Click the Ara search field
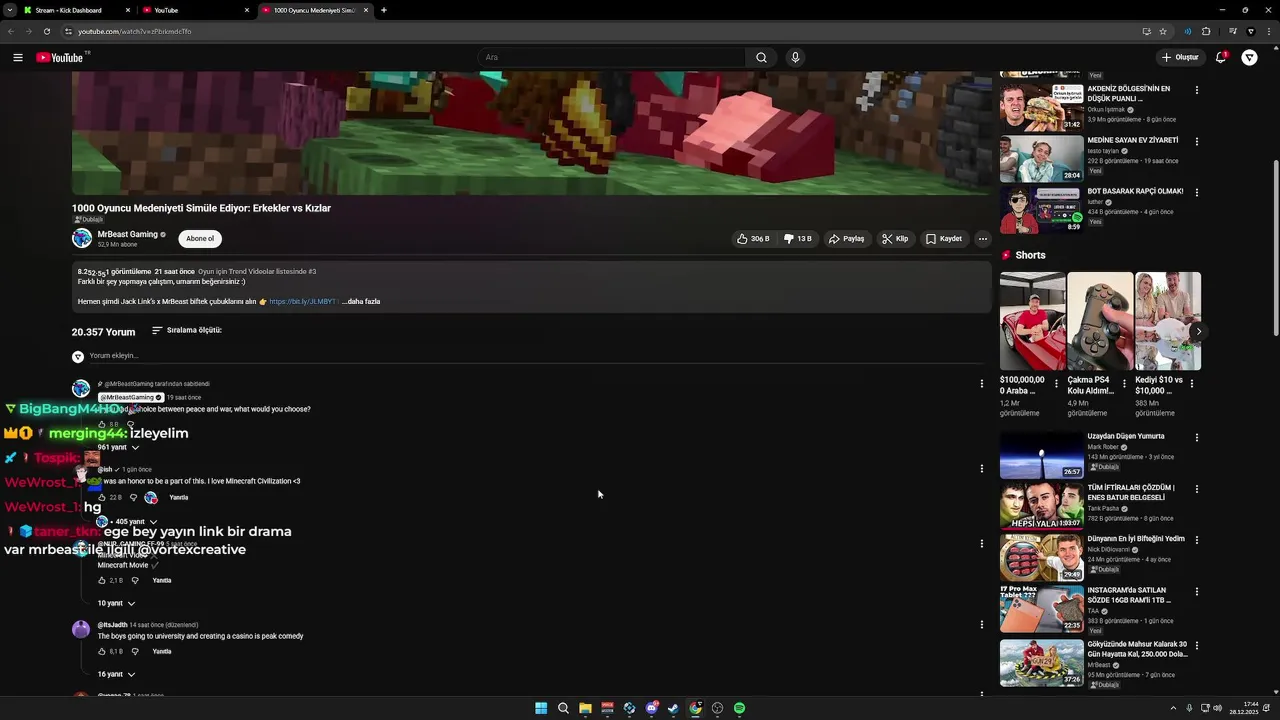This screenshot has height=720, width=1280. pos(612,57)
